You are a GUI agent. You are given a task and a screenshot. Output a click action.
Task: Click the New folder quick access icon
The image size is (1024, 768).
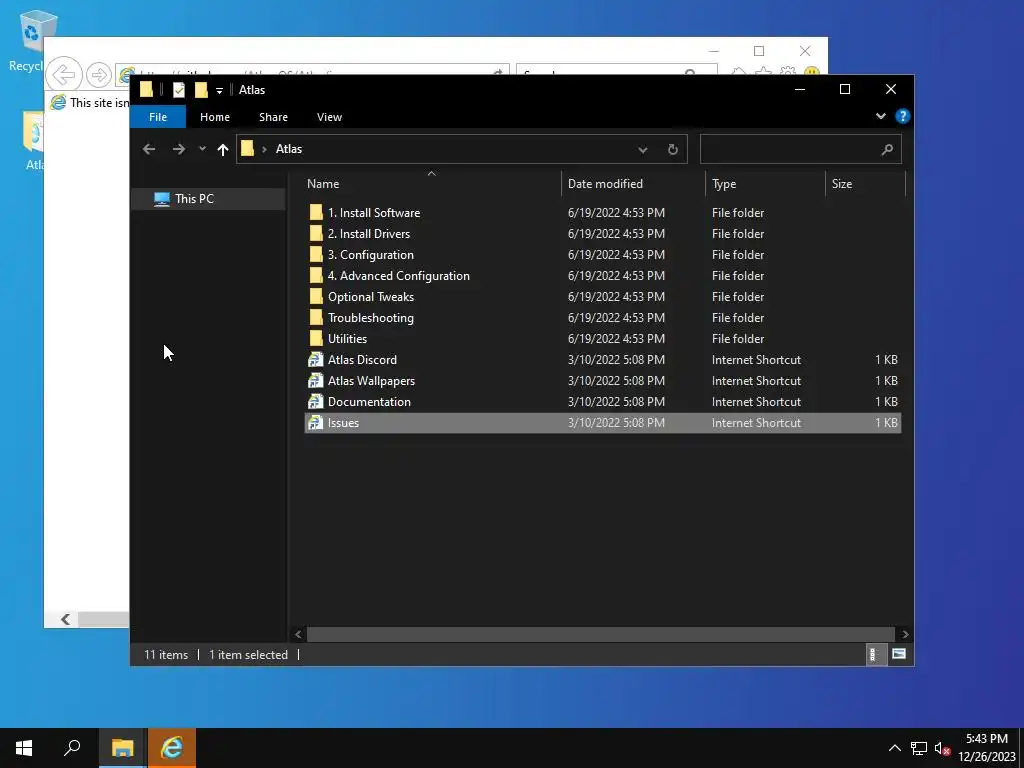click(201, 90)
